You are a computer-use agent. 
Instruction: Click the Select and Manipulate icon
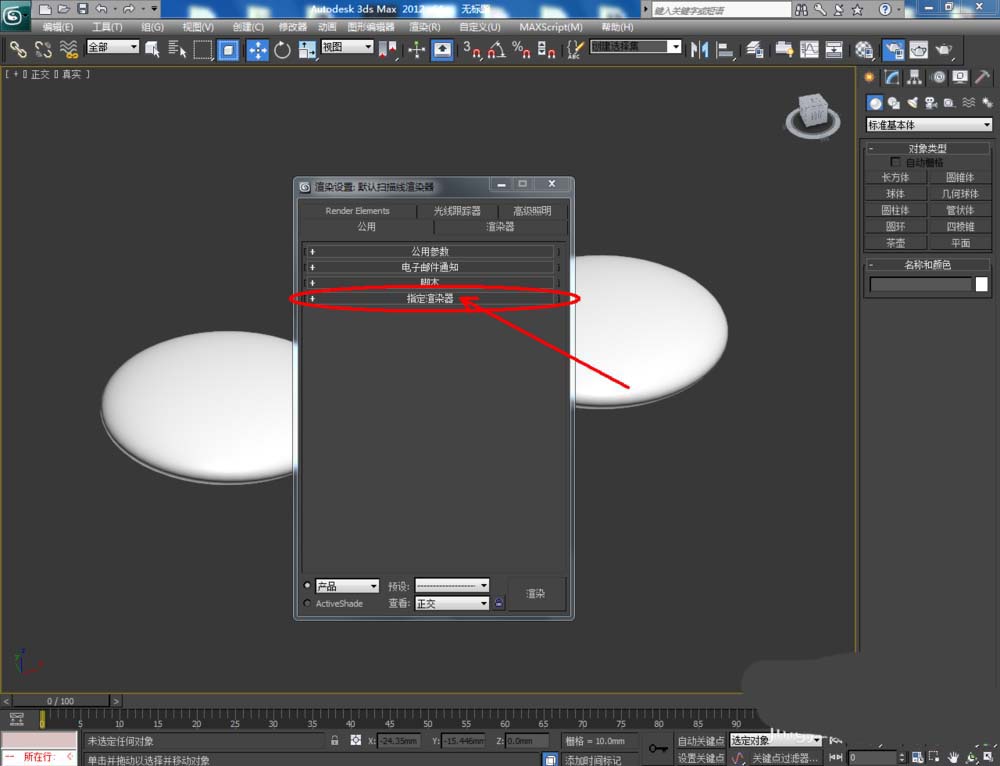tap(416, 50)
